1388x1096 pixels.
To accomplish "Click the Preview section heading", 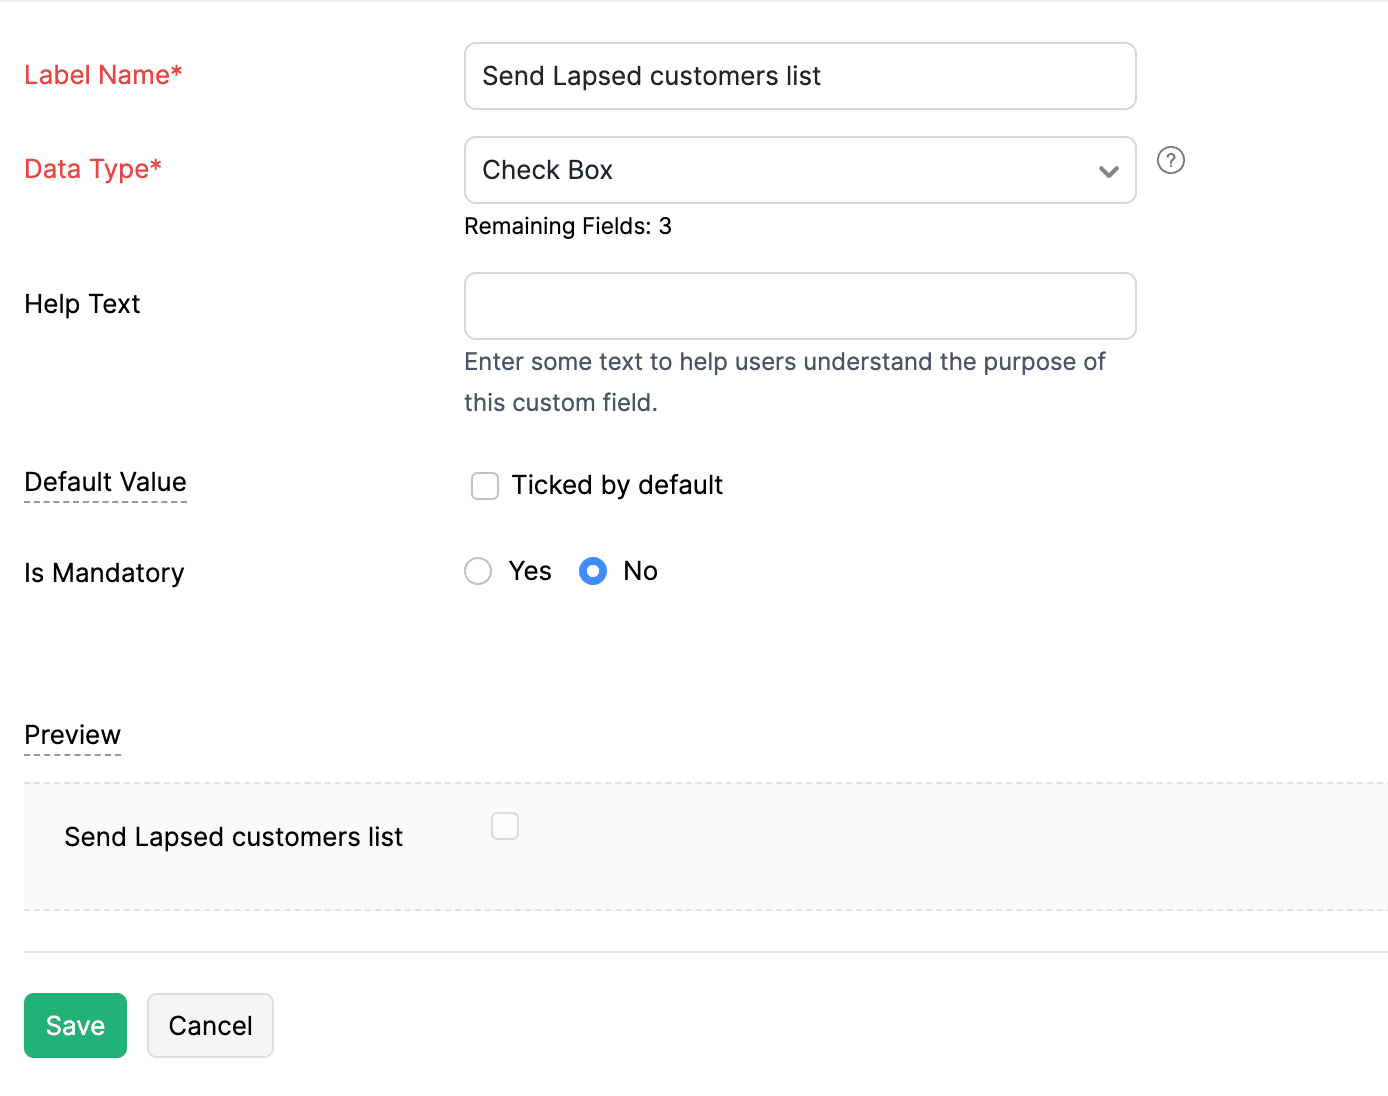I will point(72,735).
